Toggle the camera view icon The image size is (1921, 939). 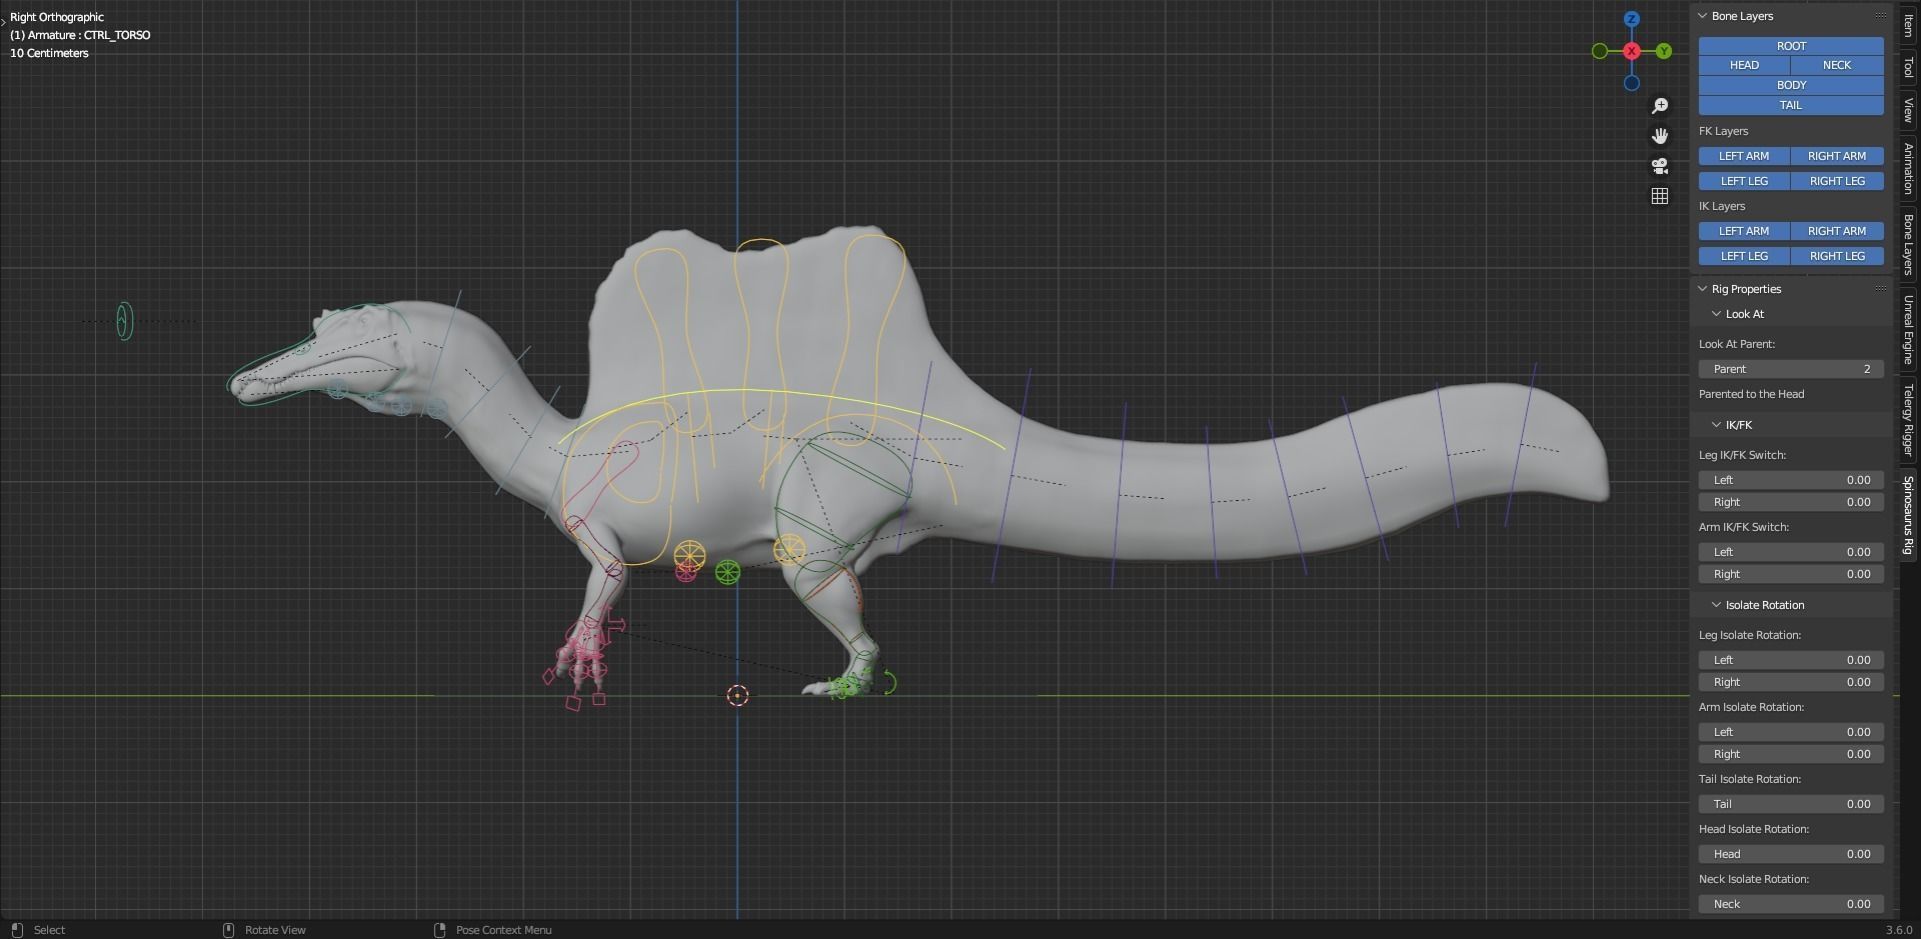pyautogui.click(x=1660, y=166)
